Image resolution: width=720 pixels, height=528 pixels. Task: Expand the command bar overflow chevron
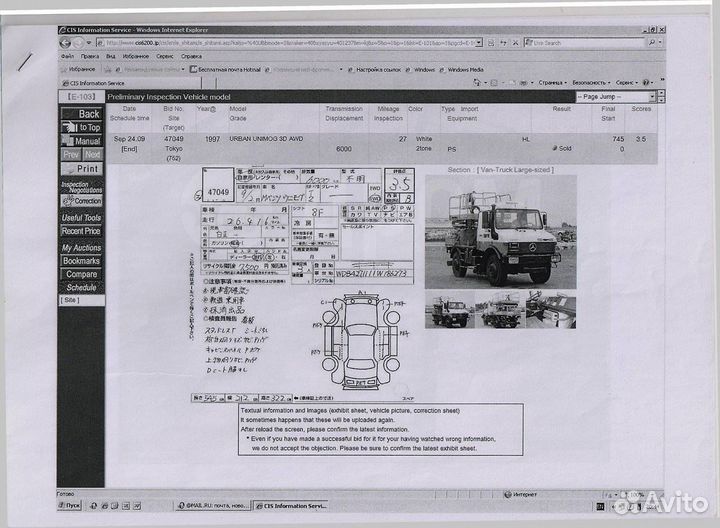pos(662,79)
